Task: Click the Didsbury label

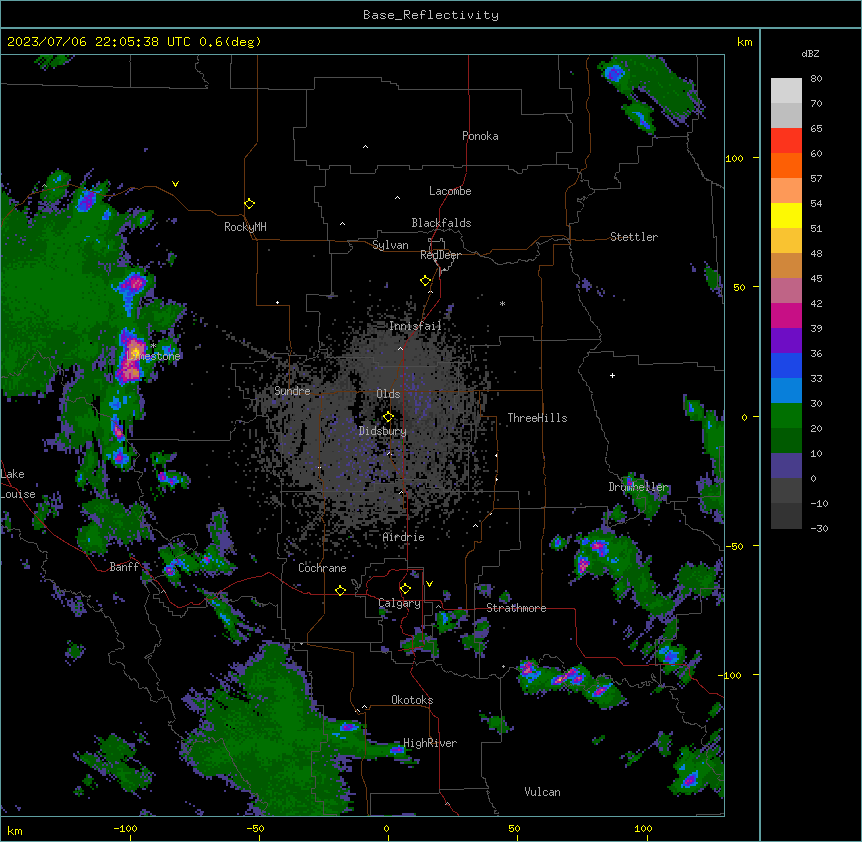Action: click(x=383, y=431)
